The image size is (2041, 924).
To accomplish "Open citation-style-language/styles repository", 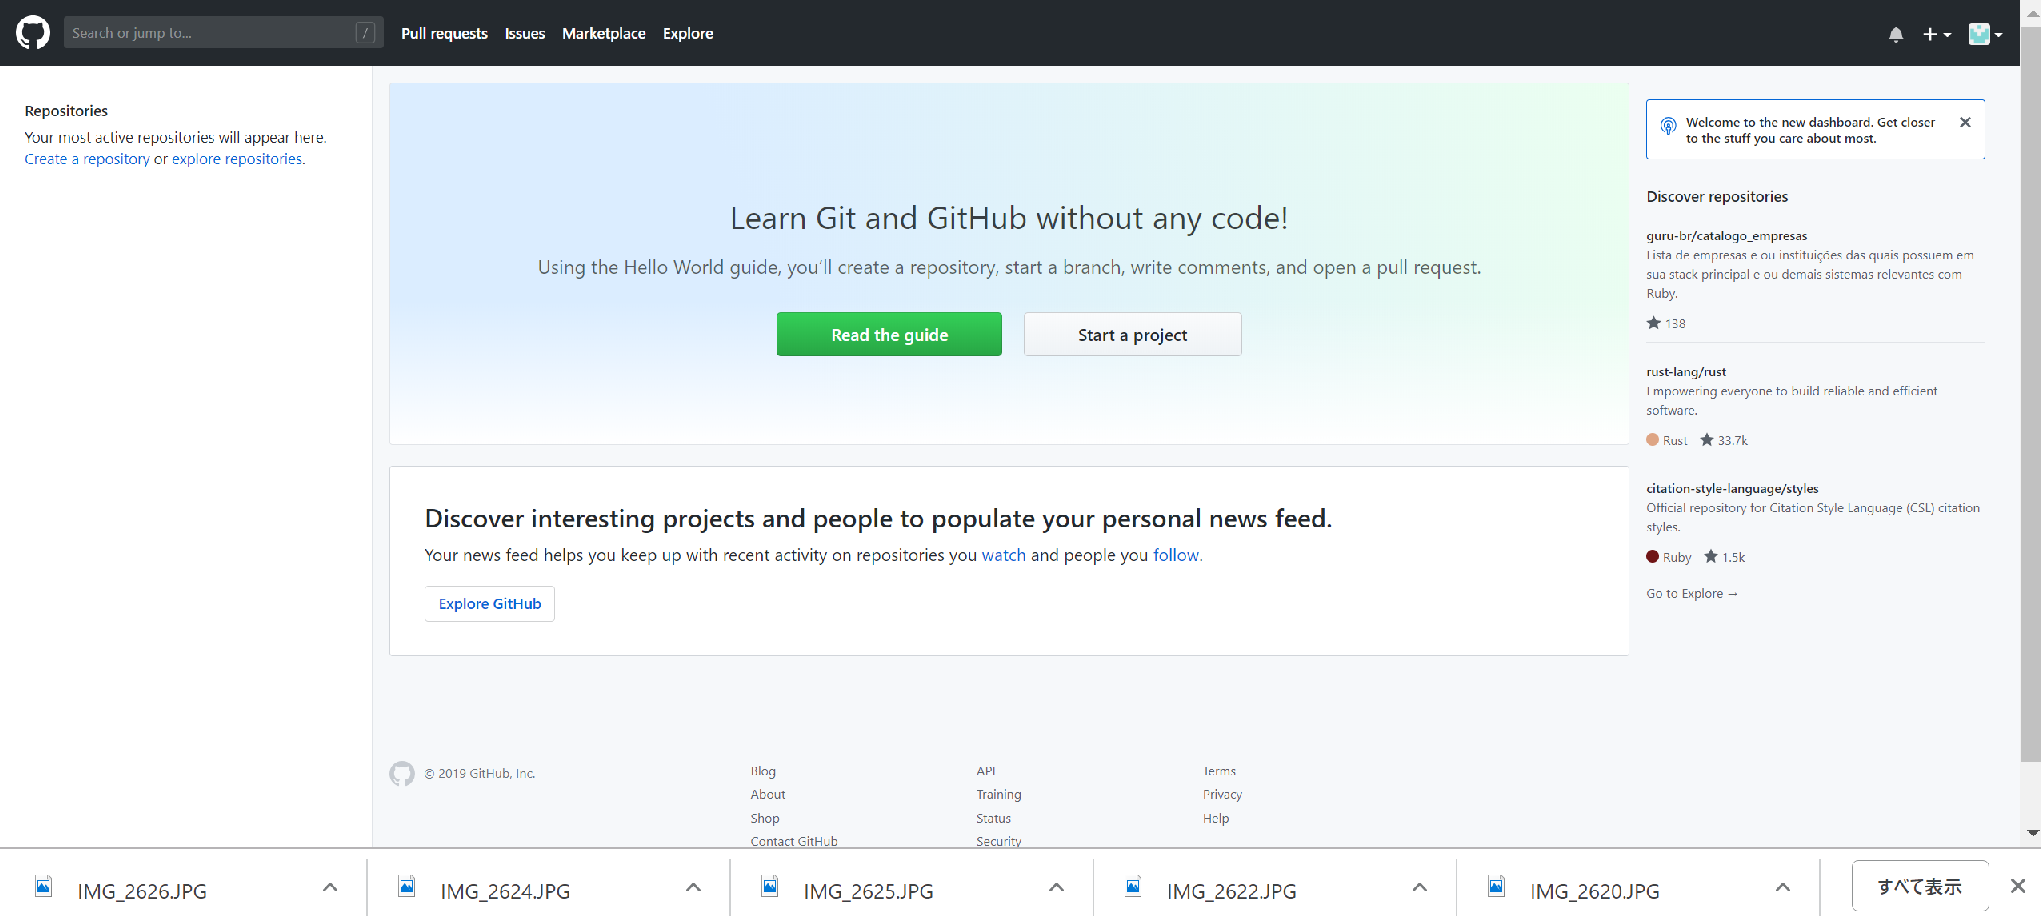I will [1732, 489].
